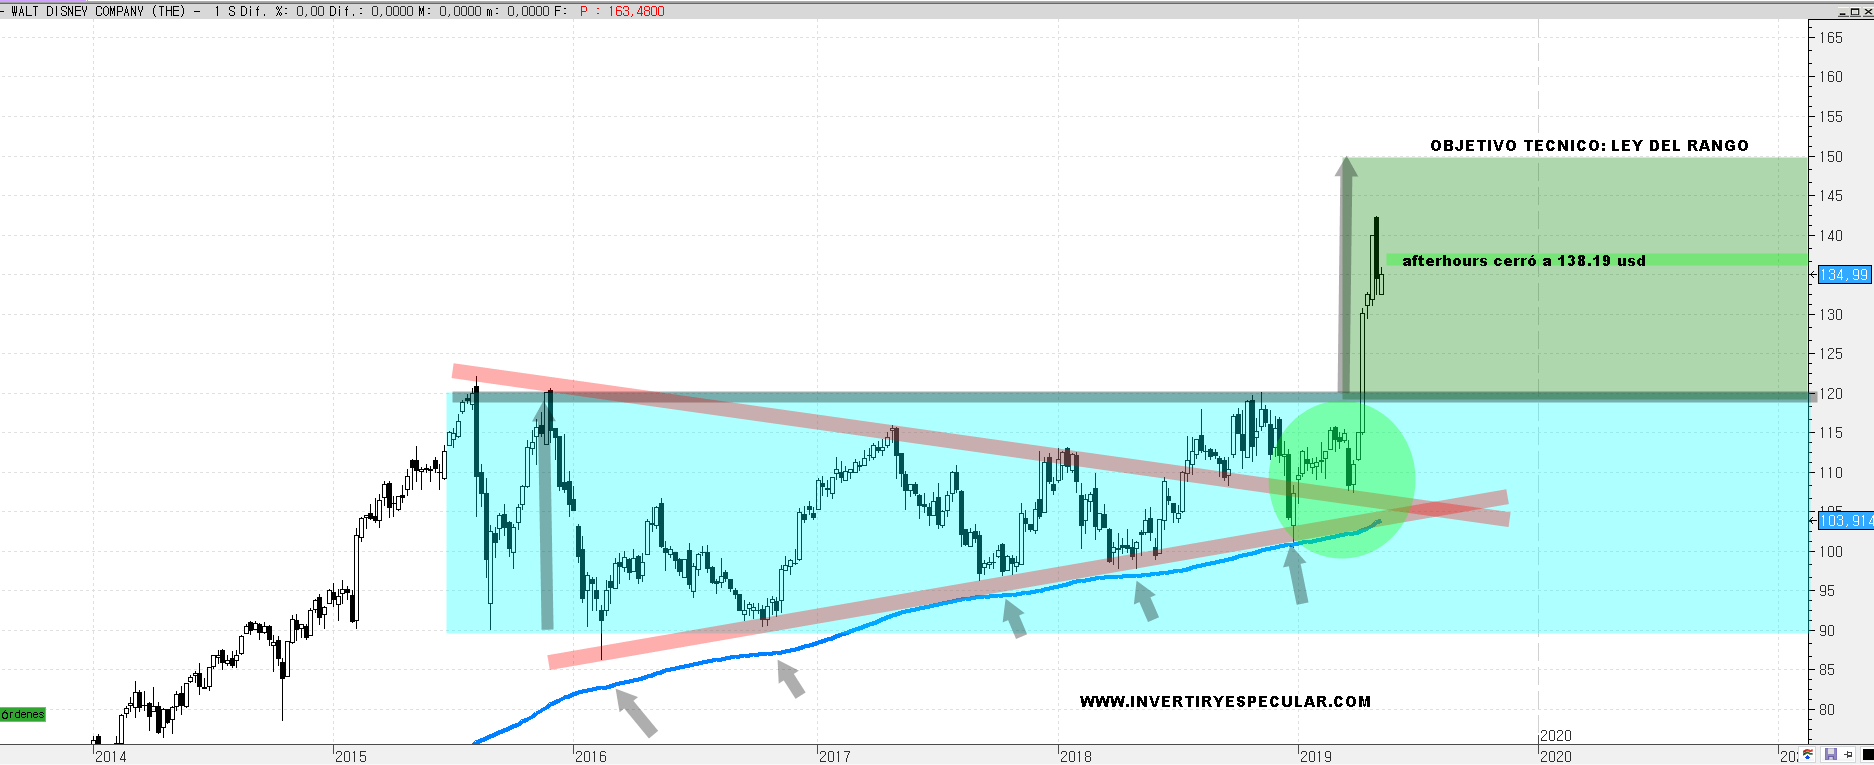Click the WALT DISNEY COMPANY title text

(98, 11)
